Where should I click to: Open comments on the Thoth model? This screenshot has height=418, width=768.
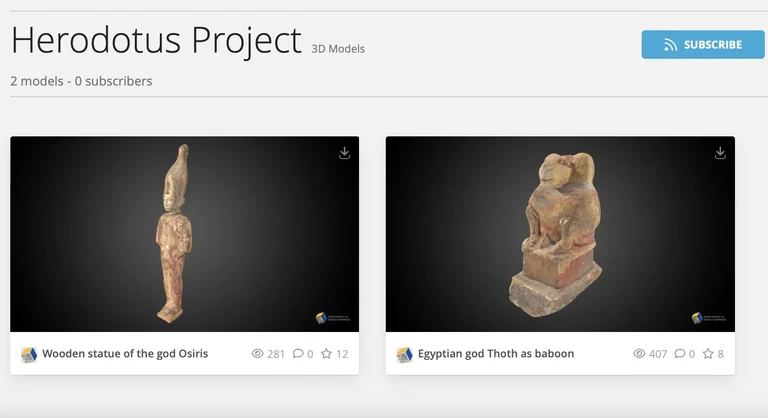click(680, 354)
